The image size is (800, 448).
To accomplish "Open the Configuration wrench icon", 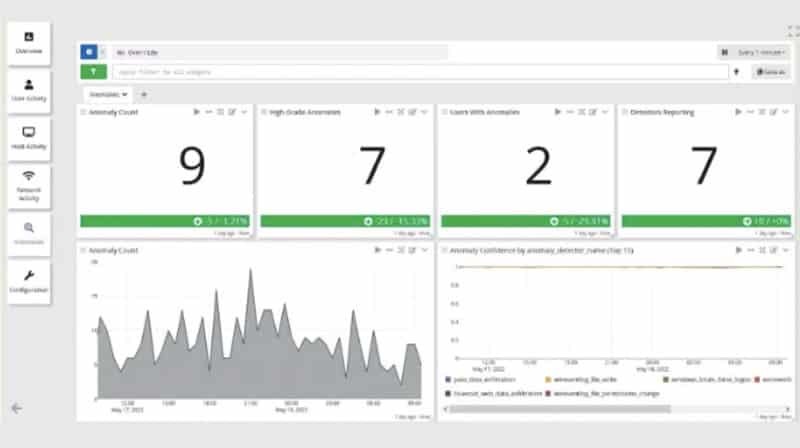I will point(29,280).
